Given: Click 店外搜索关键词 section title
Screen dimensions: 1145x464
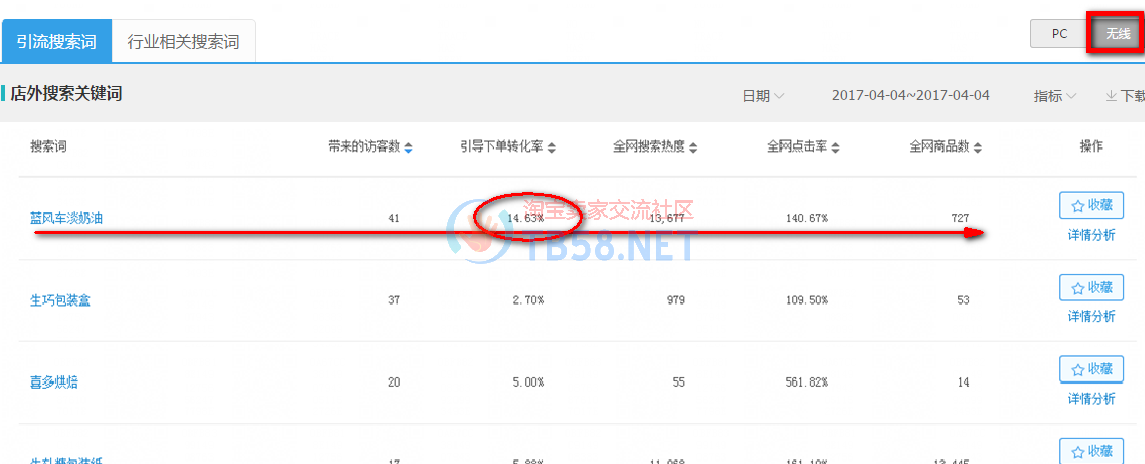Looking at the screenshot, I should coord(66,94).
